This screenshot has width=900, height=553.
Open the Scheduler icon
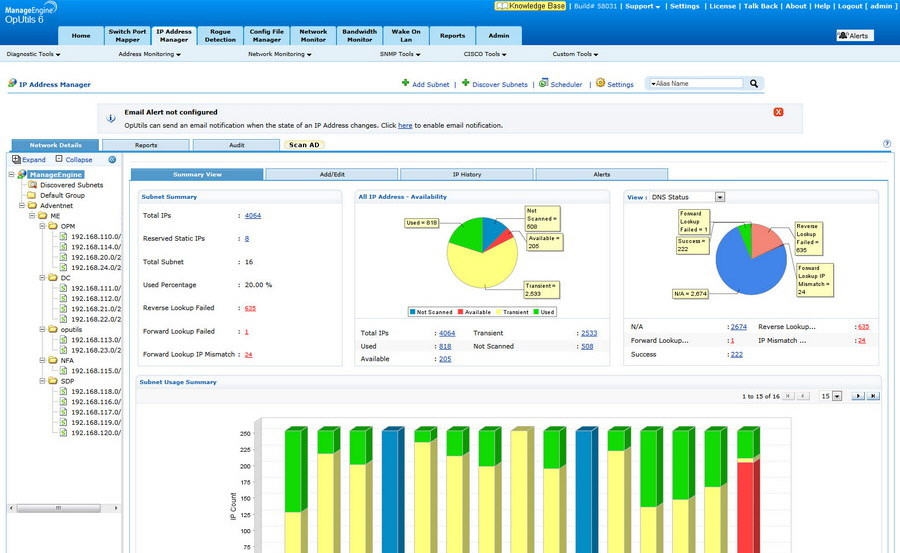(x=543, y=84)
